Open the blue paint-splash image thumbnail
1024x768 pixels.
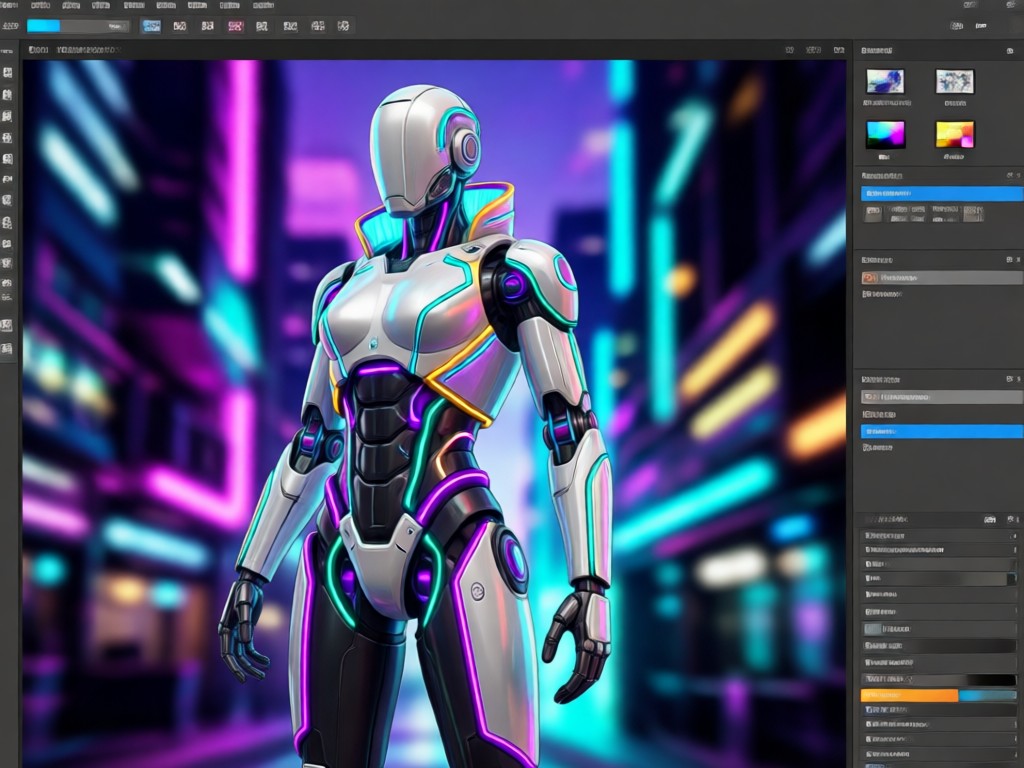coord(886,82)
